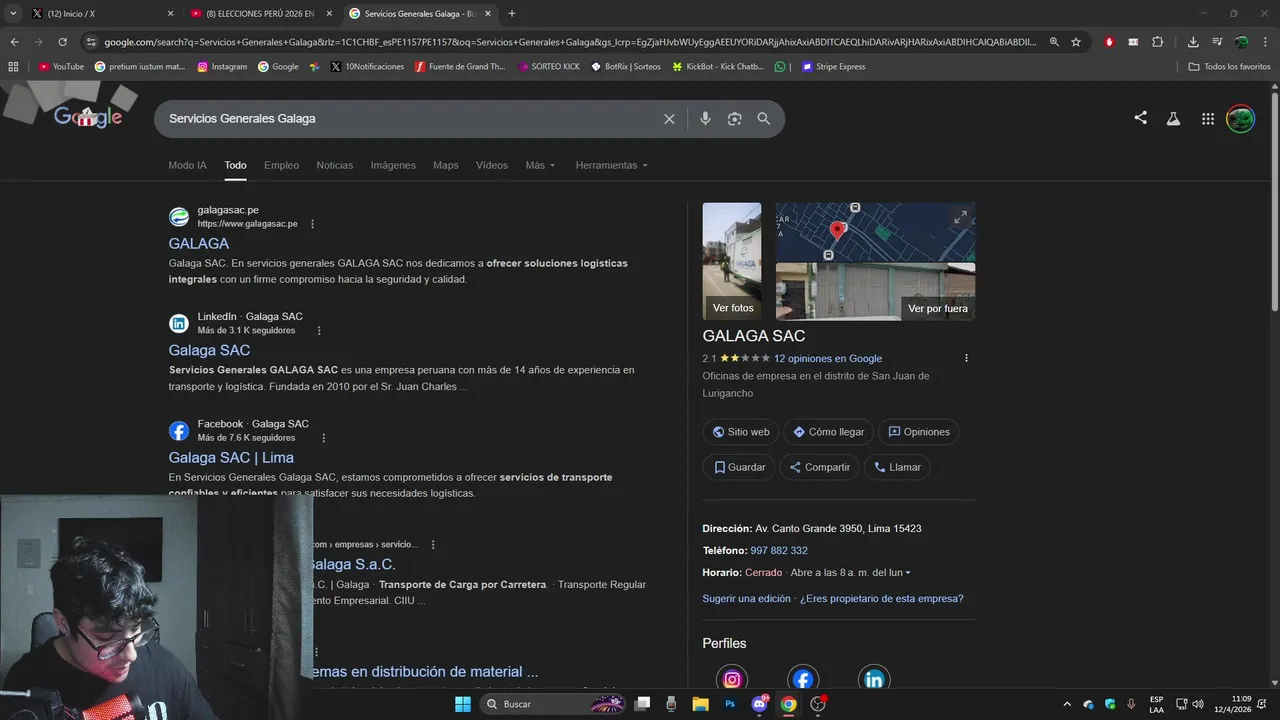Image resolution: width=1280 pixels, height=720 pixels.
Task: Open more options for GALAGA SAC panel
Action: 966,358
